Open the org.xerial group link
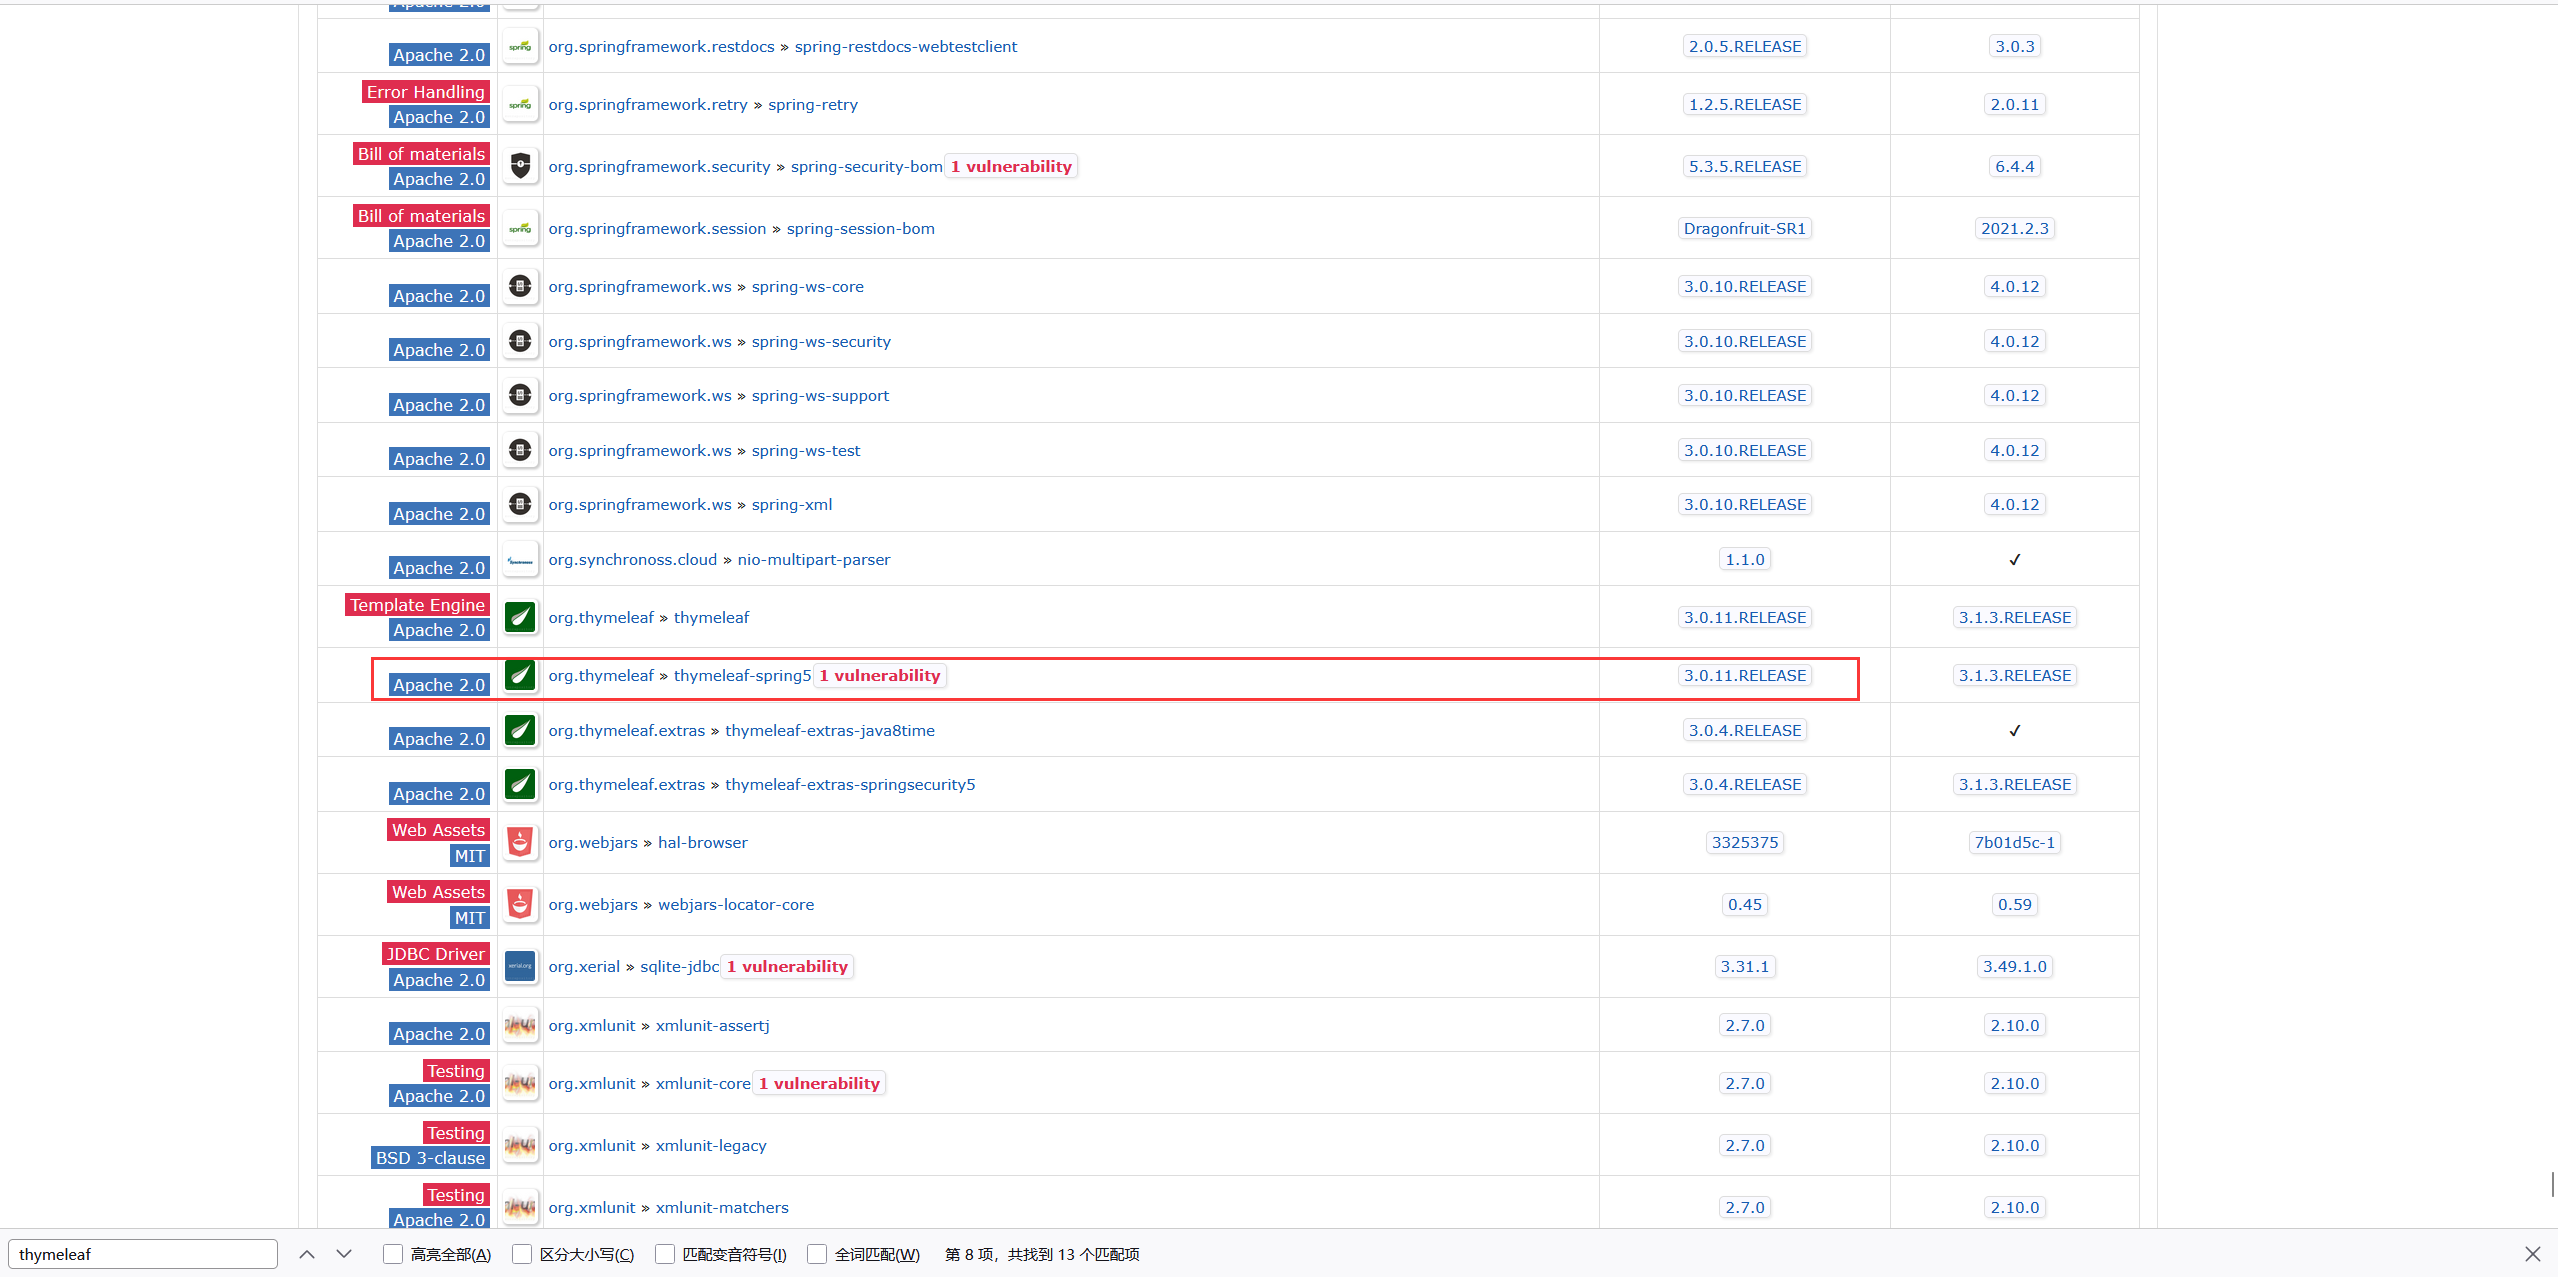The height and width of the screenshot is (1277, 2558). [584, 967]
